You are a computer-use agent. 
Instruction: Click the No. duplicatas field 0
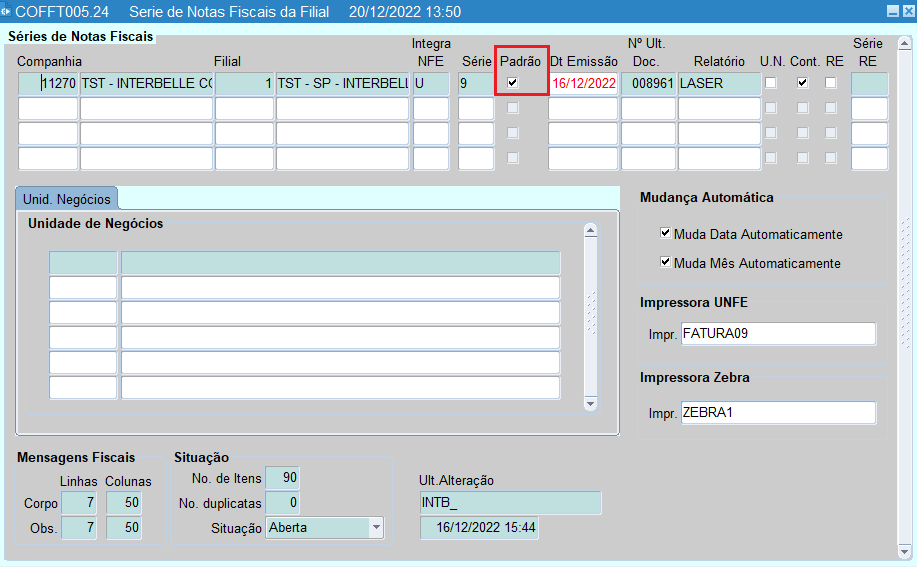coord(282,502)
